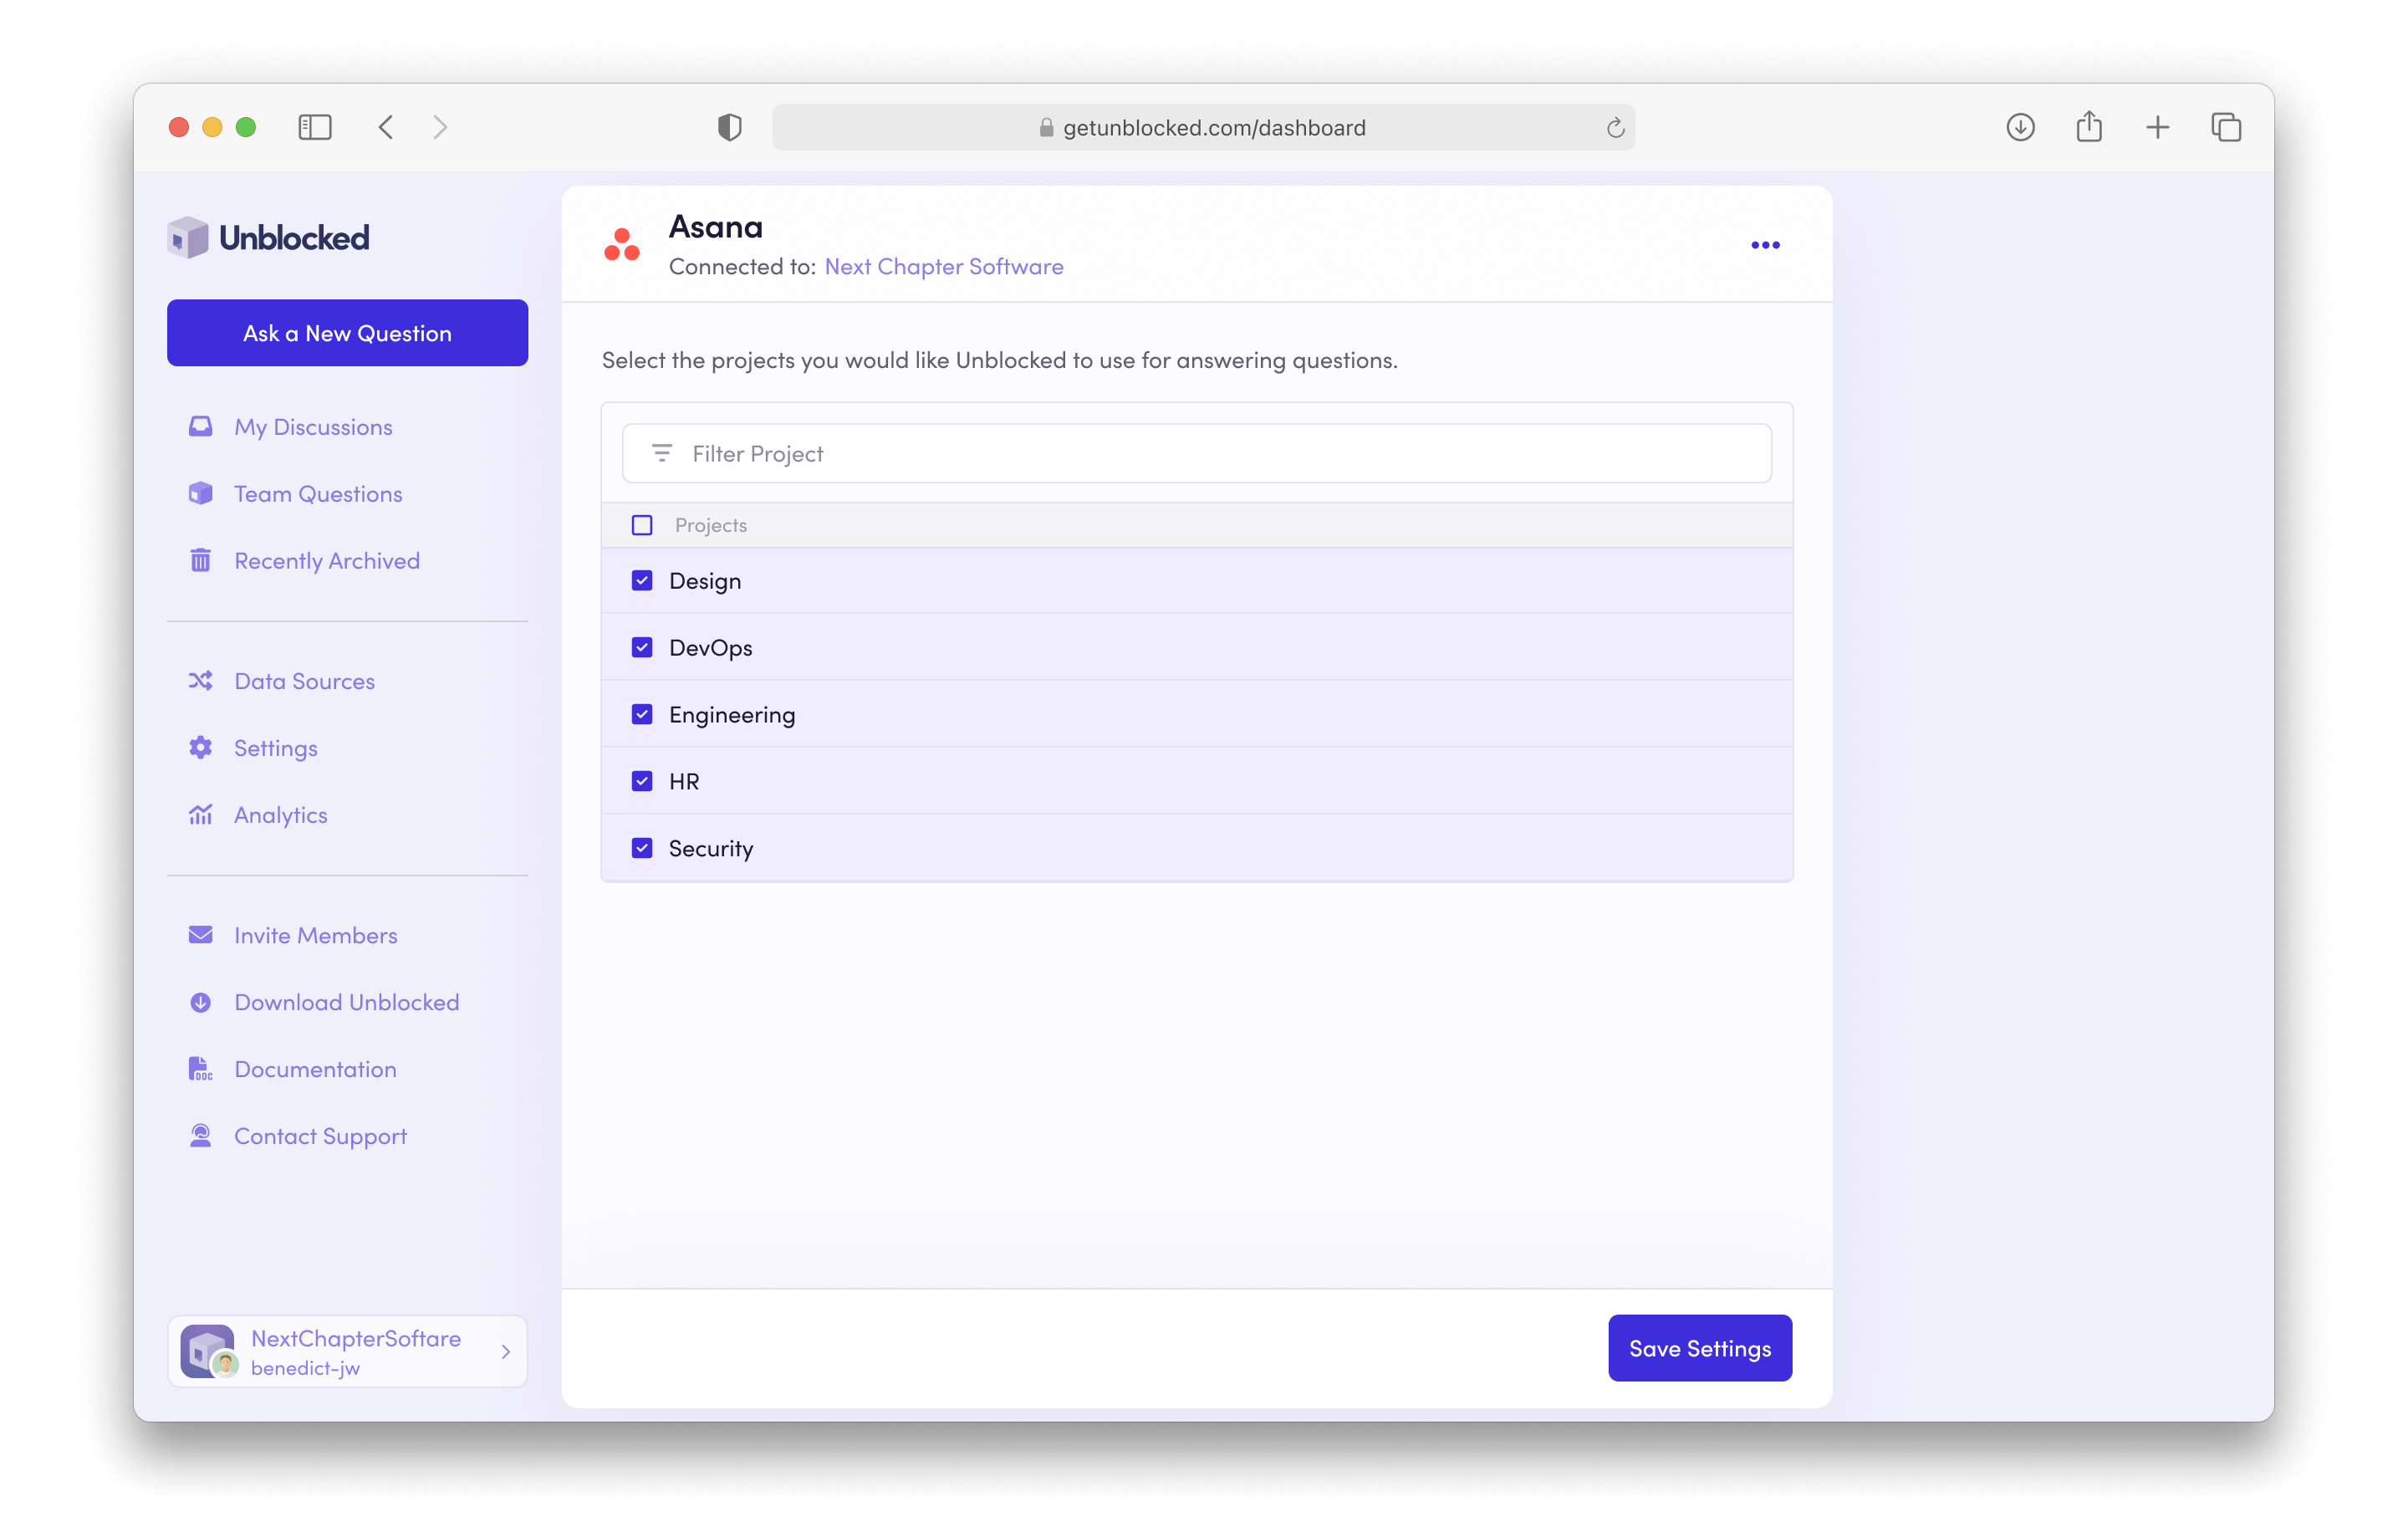2408x1522 pixels.
Task: Click the Projects column header label
Action: pyautogui.click(x=710, y=525)
